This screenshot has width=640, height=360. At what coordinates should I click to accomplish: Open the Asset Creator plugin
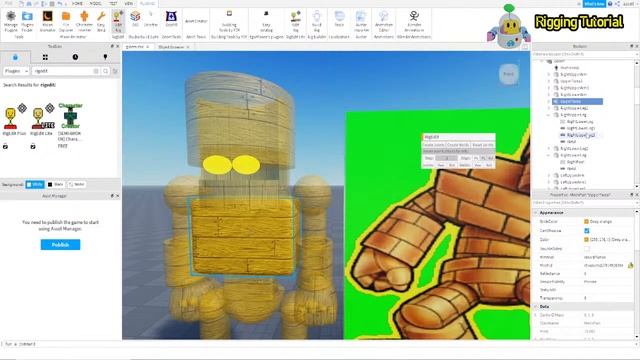pyautogui.click(x=196, y=21)
